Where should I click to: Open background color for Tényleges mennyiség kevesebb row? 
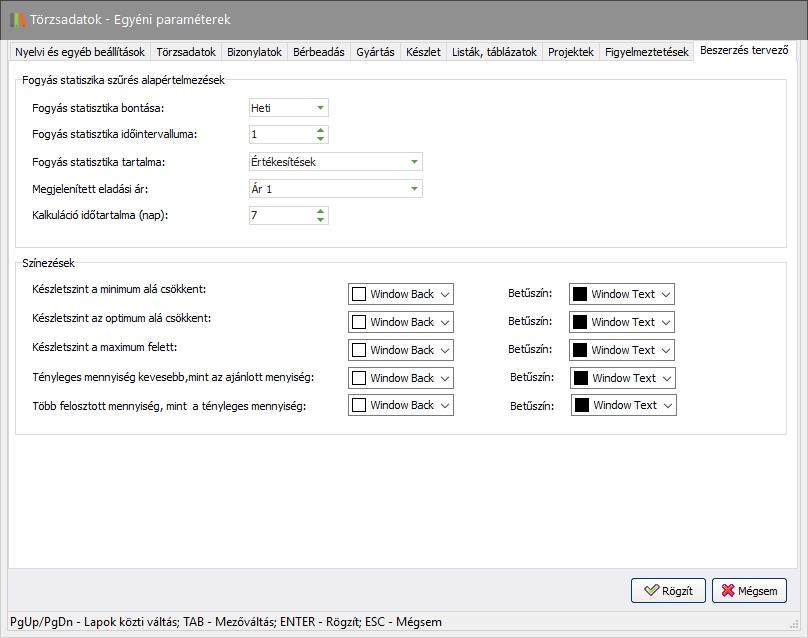(x=401, y=378)
